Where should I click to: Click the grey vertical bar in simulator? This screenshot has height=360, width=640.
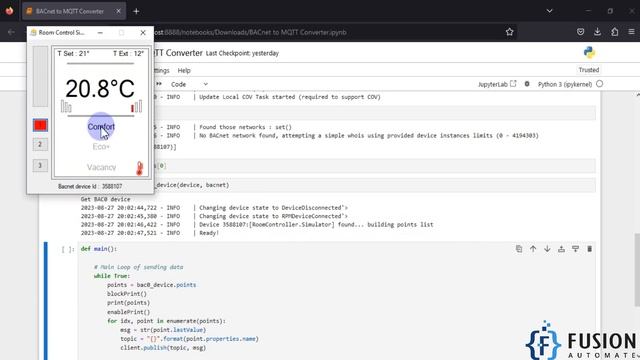pos(40,76)
